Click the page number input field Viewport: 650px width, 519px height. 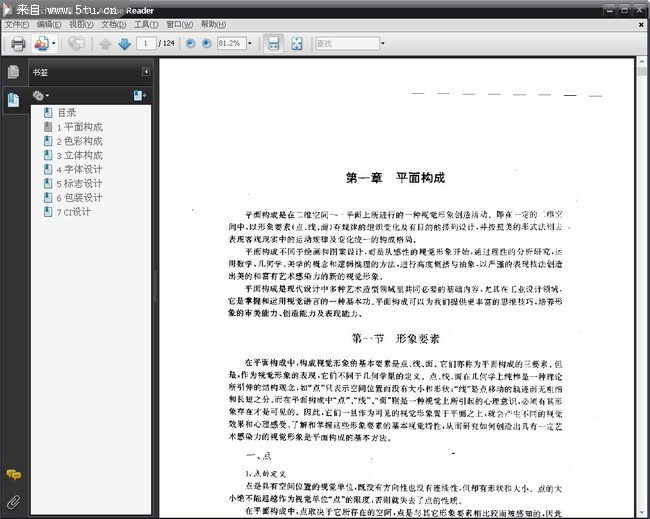(148, 44)
